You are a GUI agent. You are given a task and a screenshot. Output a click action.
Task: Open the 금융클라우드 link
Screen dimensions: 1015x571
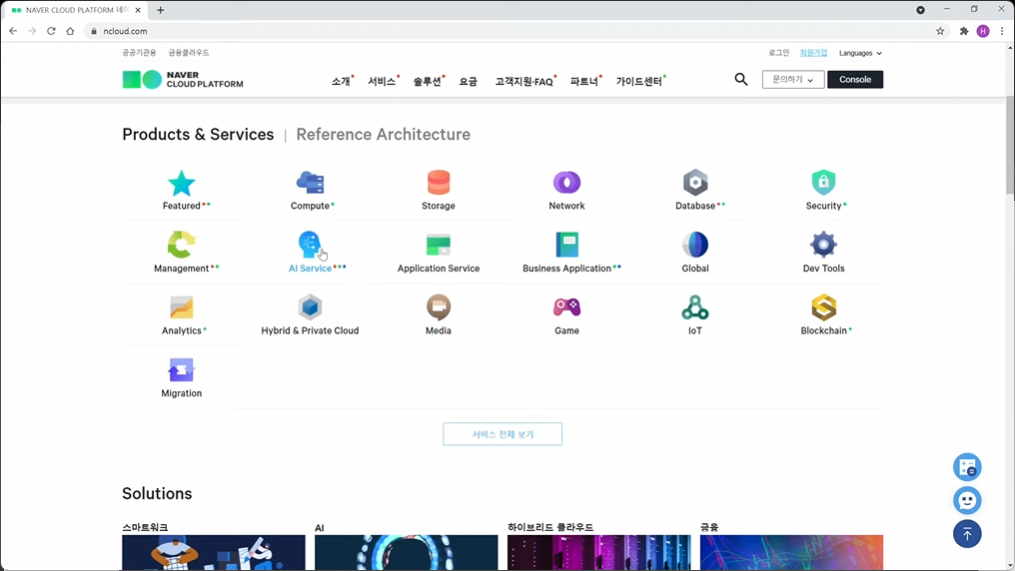(x=188, y=53)
